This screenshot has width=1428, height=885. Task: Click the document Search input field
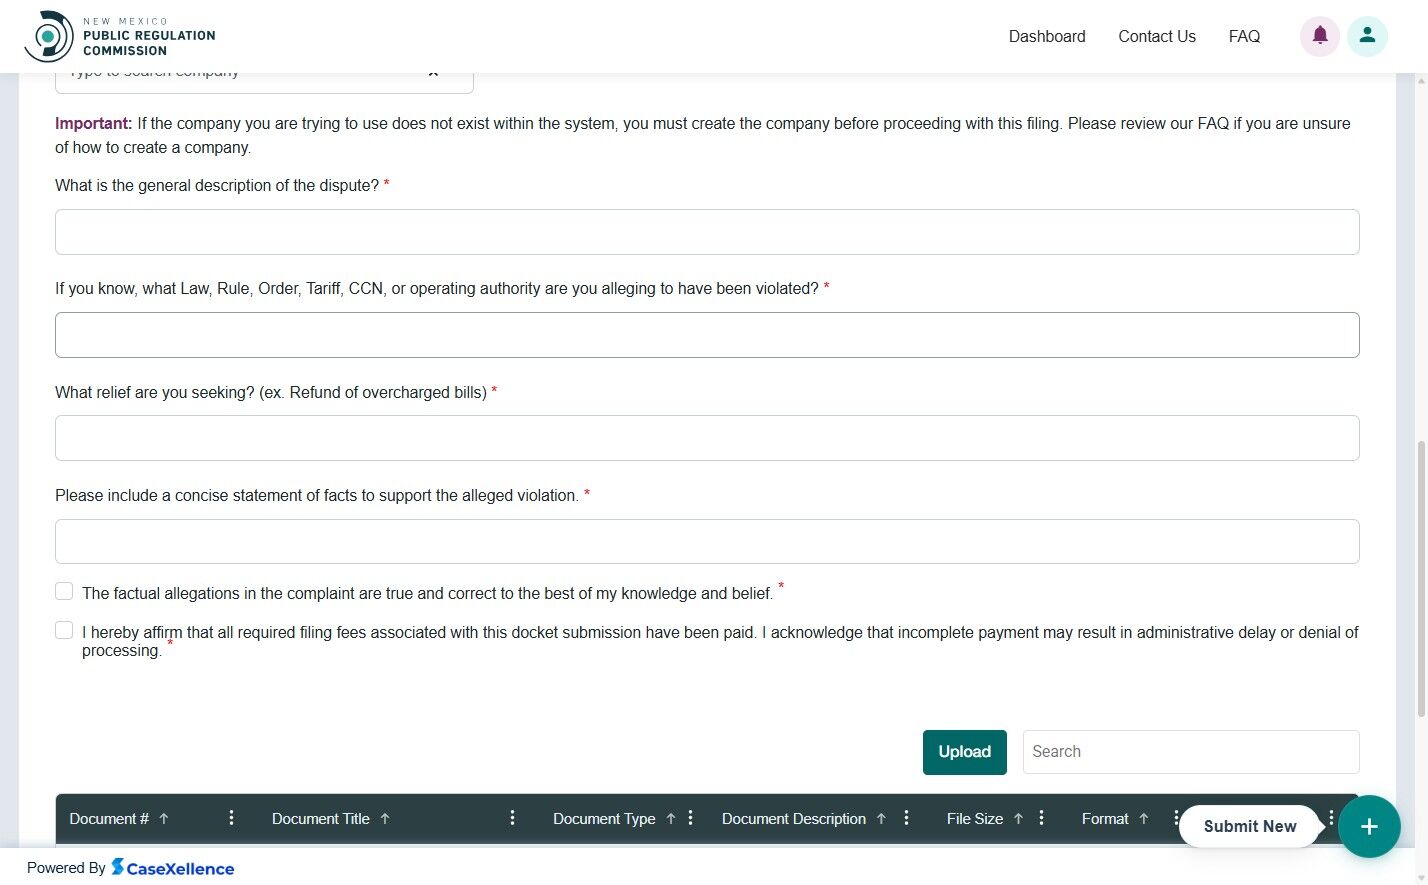pos(1190,751)
